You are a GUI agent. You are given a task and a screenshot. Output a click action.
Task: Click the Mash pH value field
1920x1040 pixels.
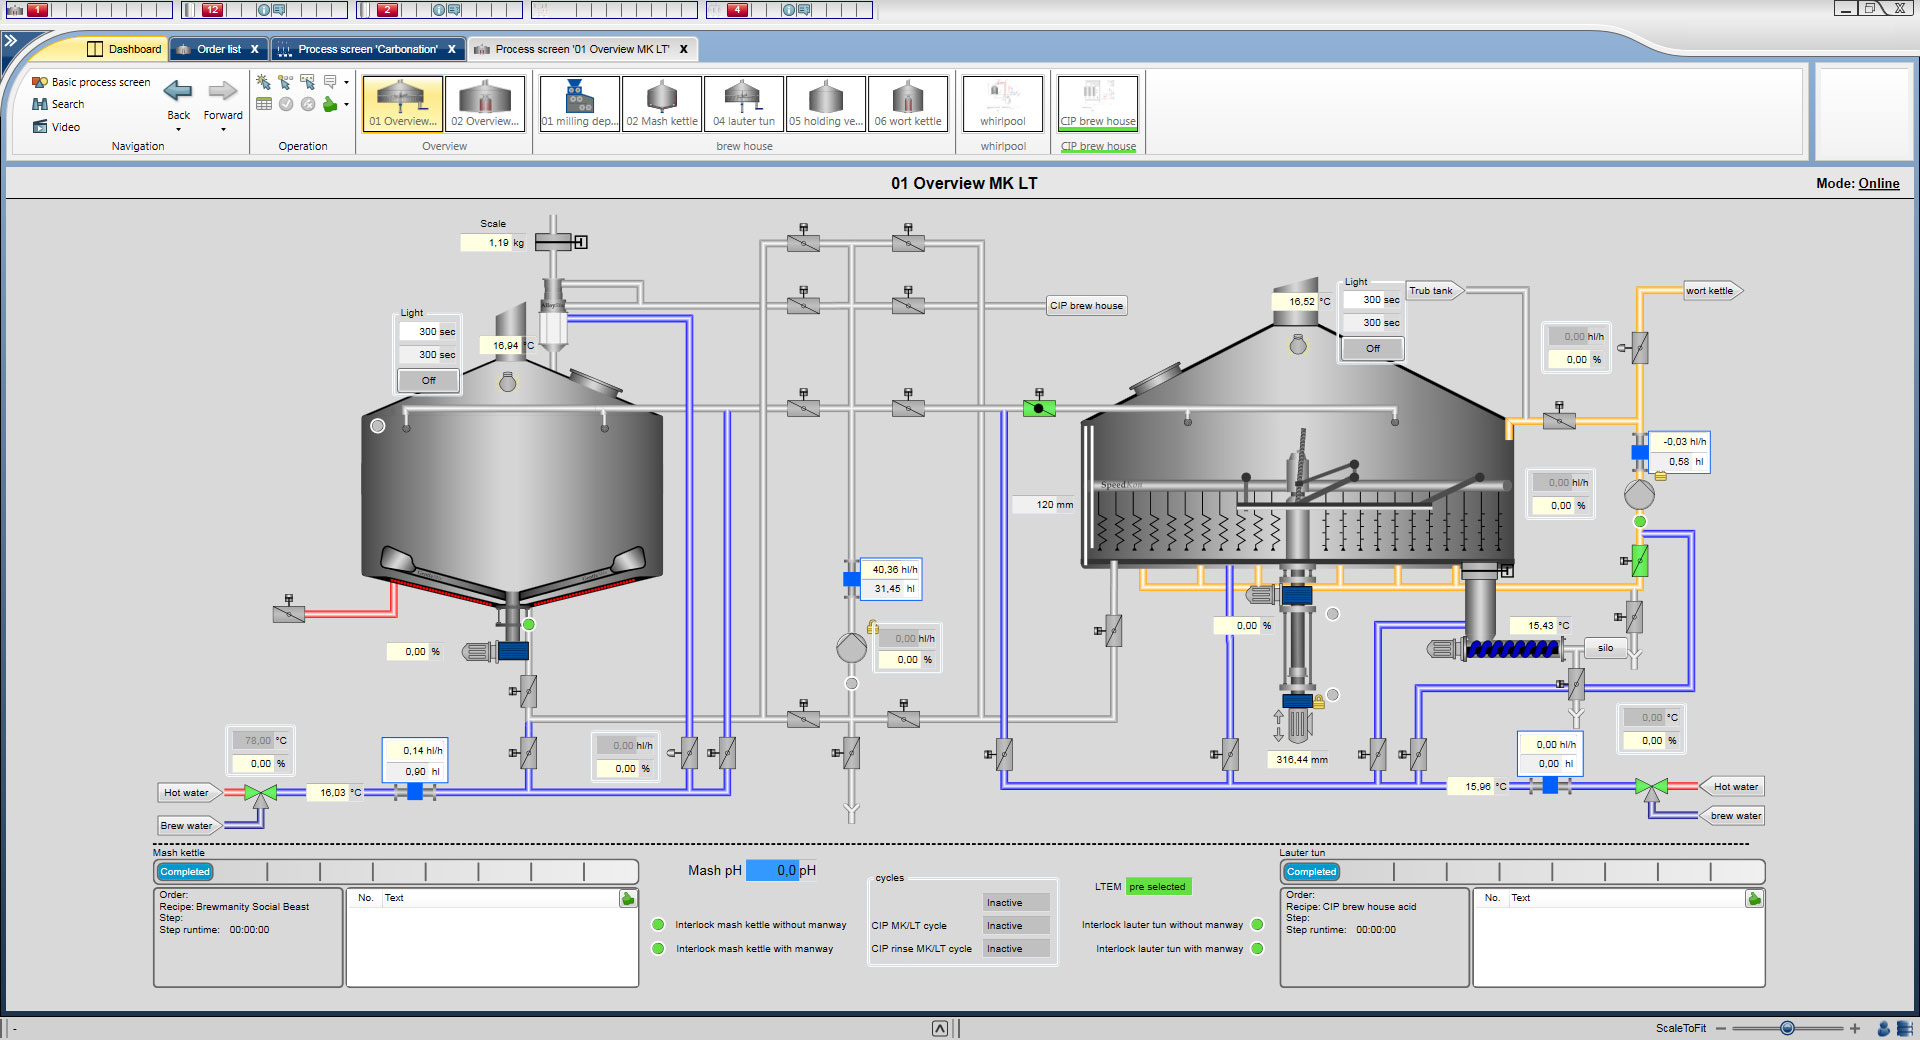(x=772, y=870)
